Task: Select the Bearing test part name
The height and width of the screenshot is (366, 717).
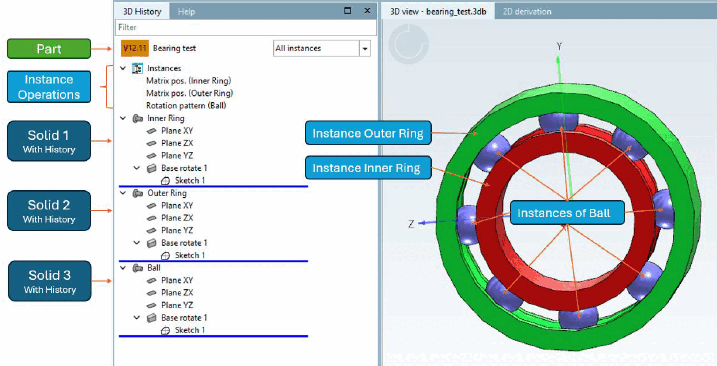Action: (174, 48)
